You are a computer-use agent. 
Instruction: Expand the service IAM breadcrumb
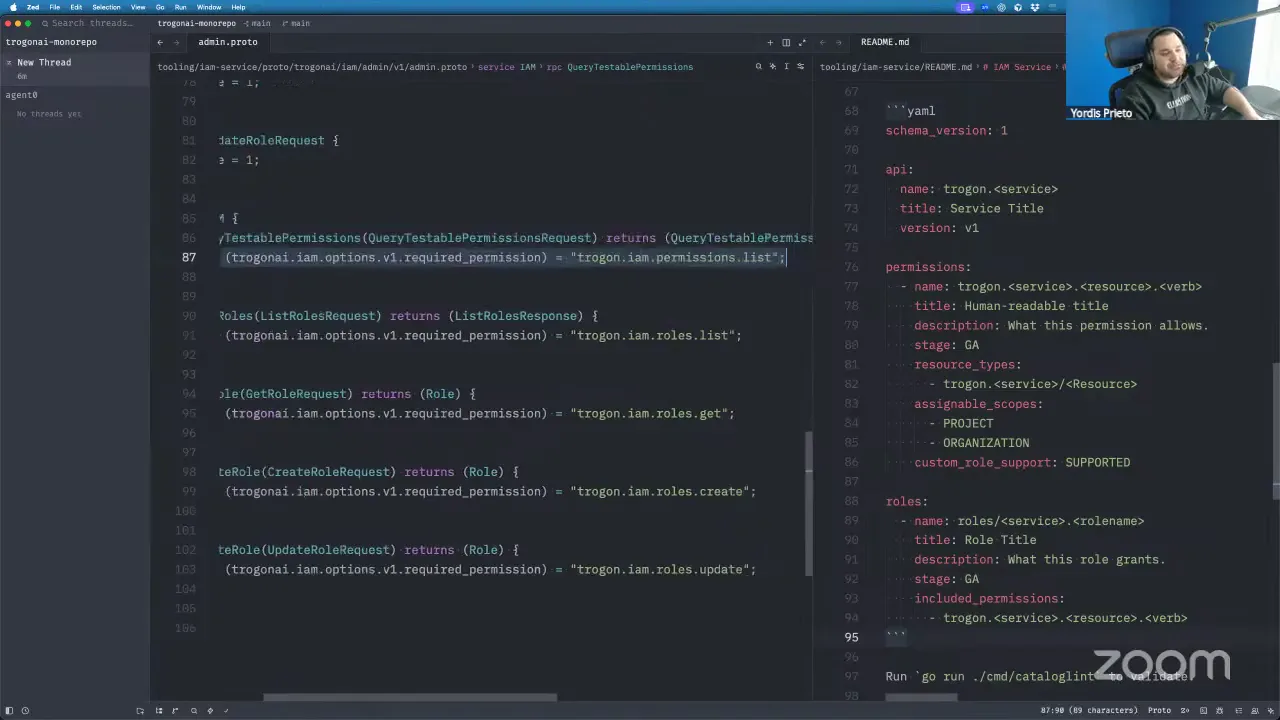coord(507,67)
